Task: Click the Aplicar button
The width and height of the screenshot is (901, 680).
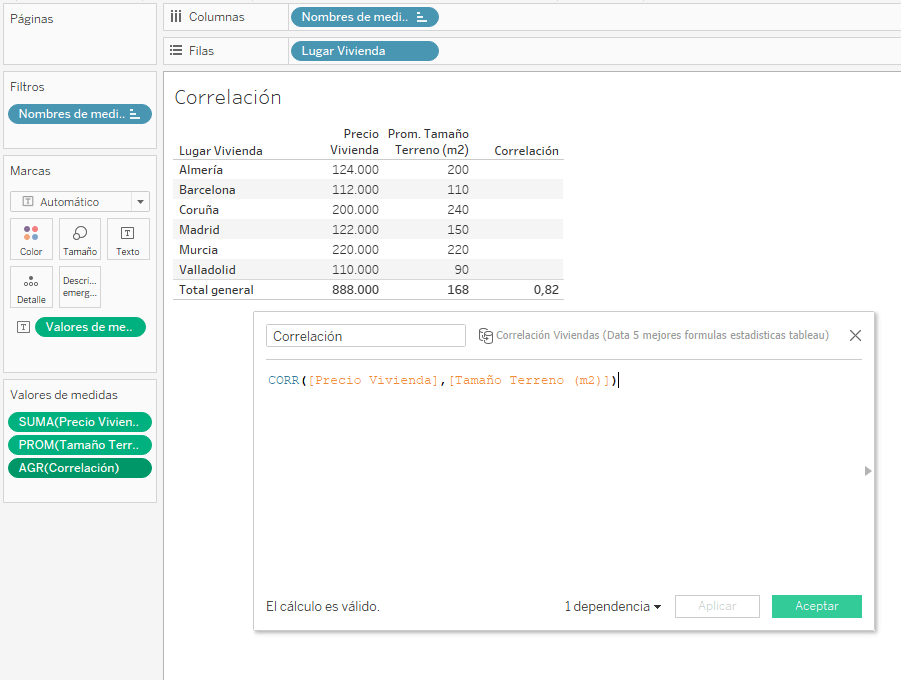Action: 717,606
